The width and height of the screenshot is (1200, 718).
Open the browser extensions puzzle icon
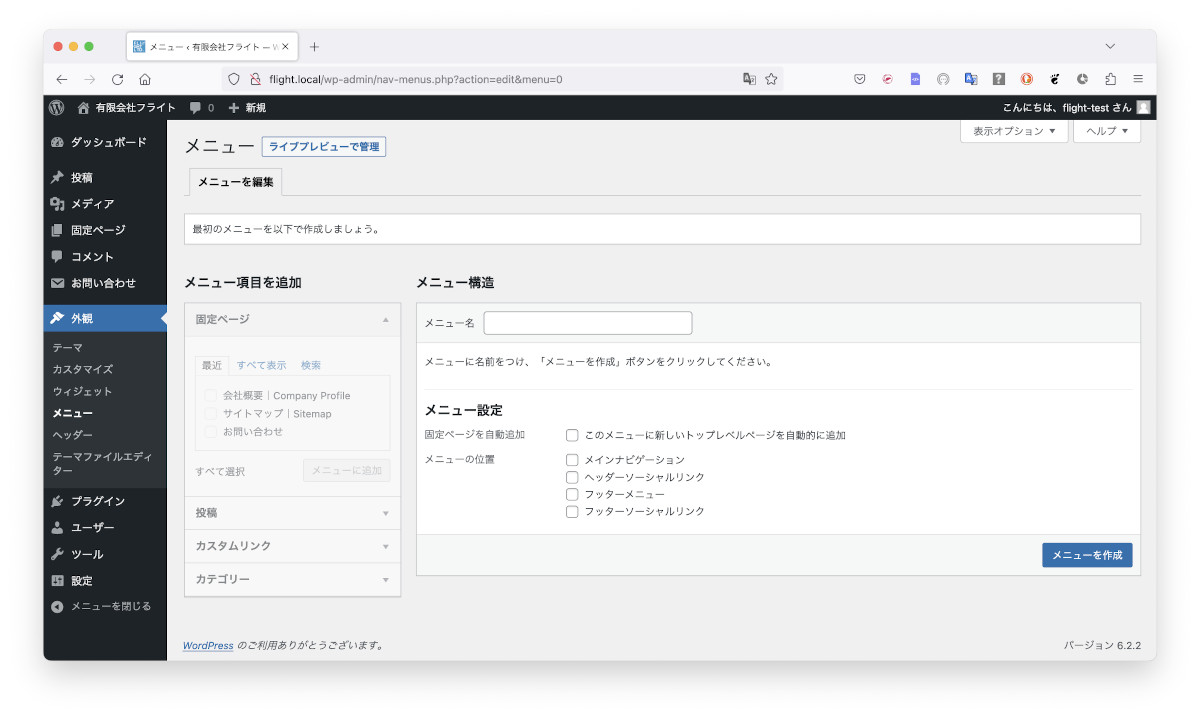(x=1110, y=79)
